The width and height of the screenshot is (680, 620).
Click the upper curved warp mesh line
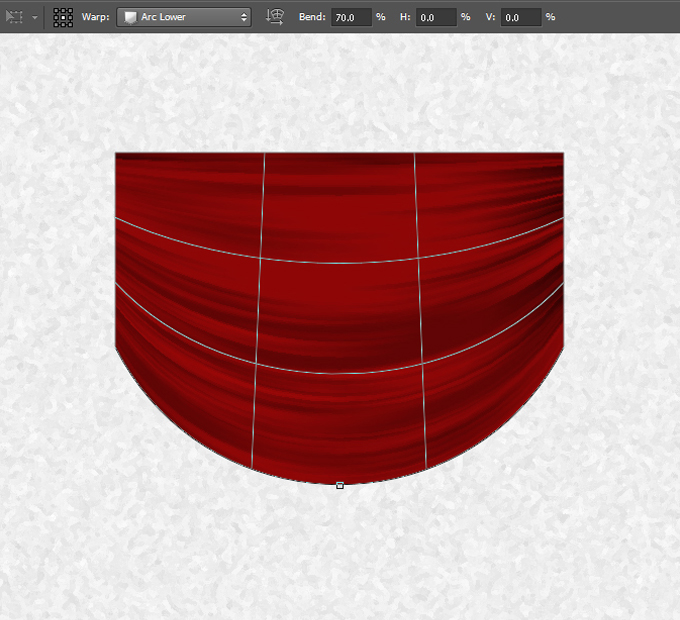coord(340,263)
